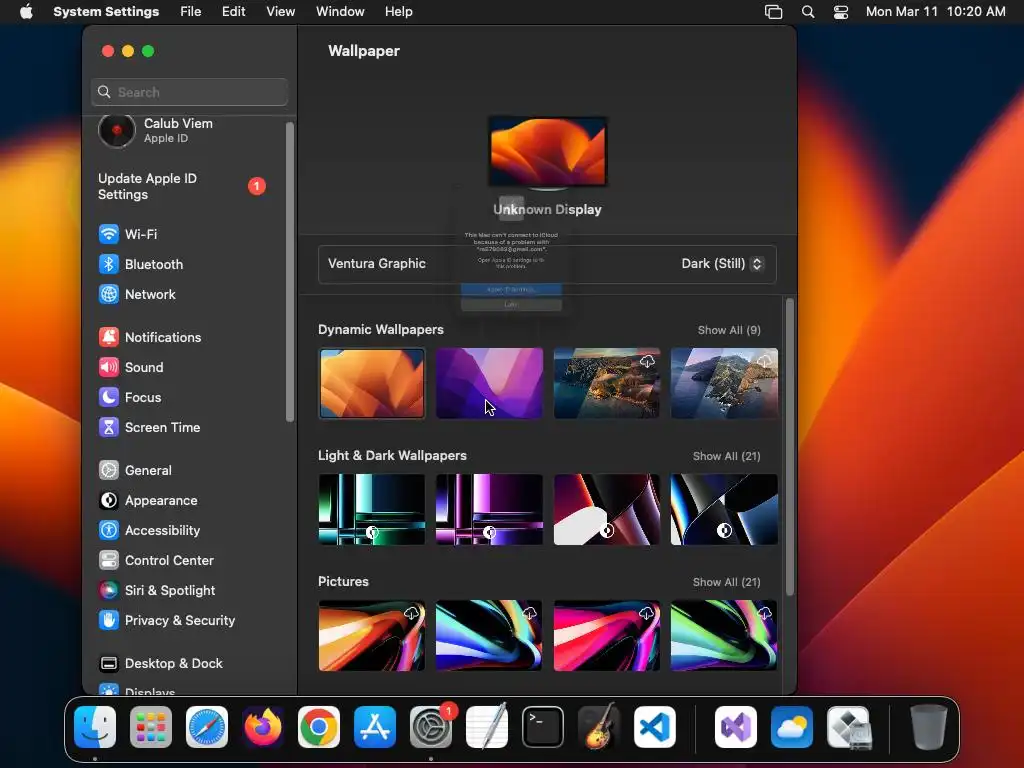Viewport: 1024px width, 768px height.
Task: Launch Google Chrome from the Dock
Action: (x=319, y=727)
